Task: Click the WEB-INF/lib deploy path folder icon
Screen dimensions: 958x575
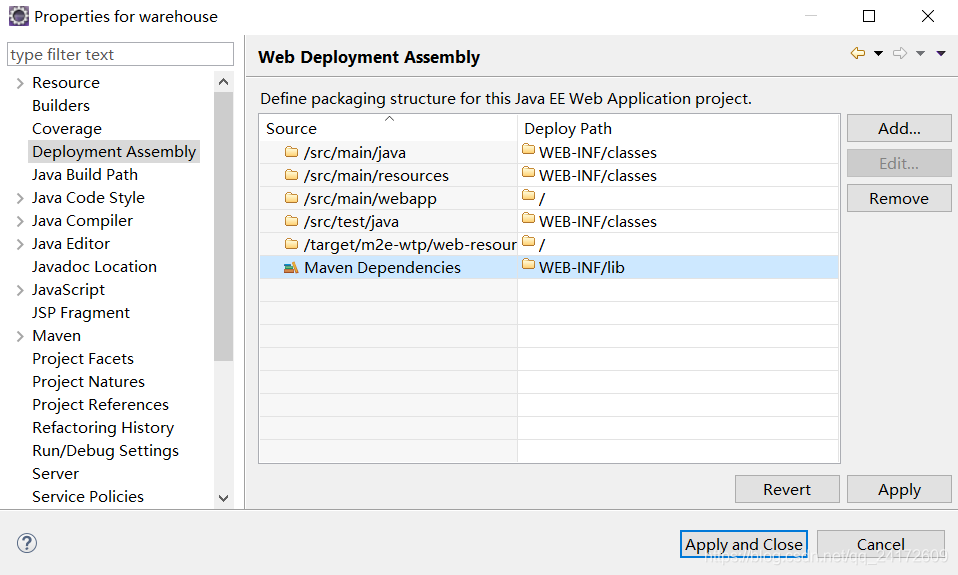Action: [528, 266]
